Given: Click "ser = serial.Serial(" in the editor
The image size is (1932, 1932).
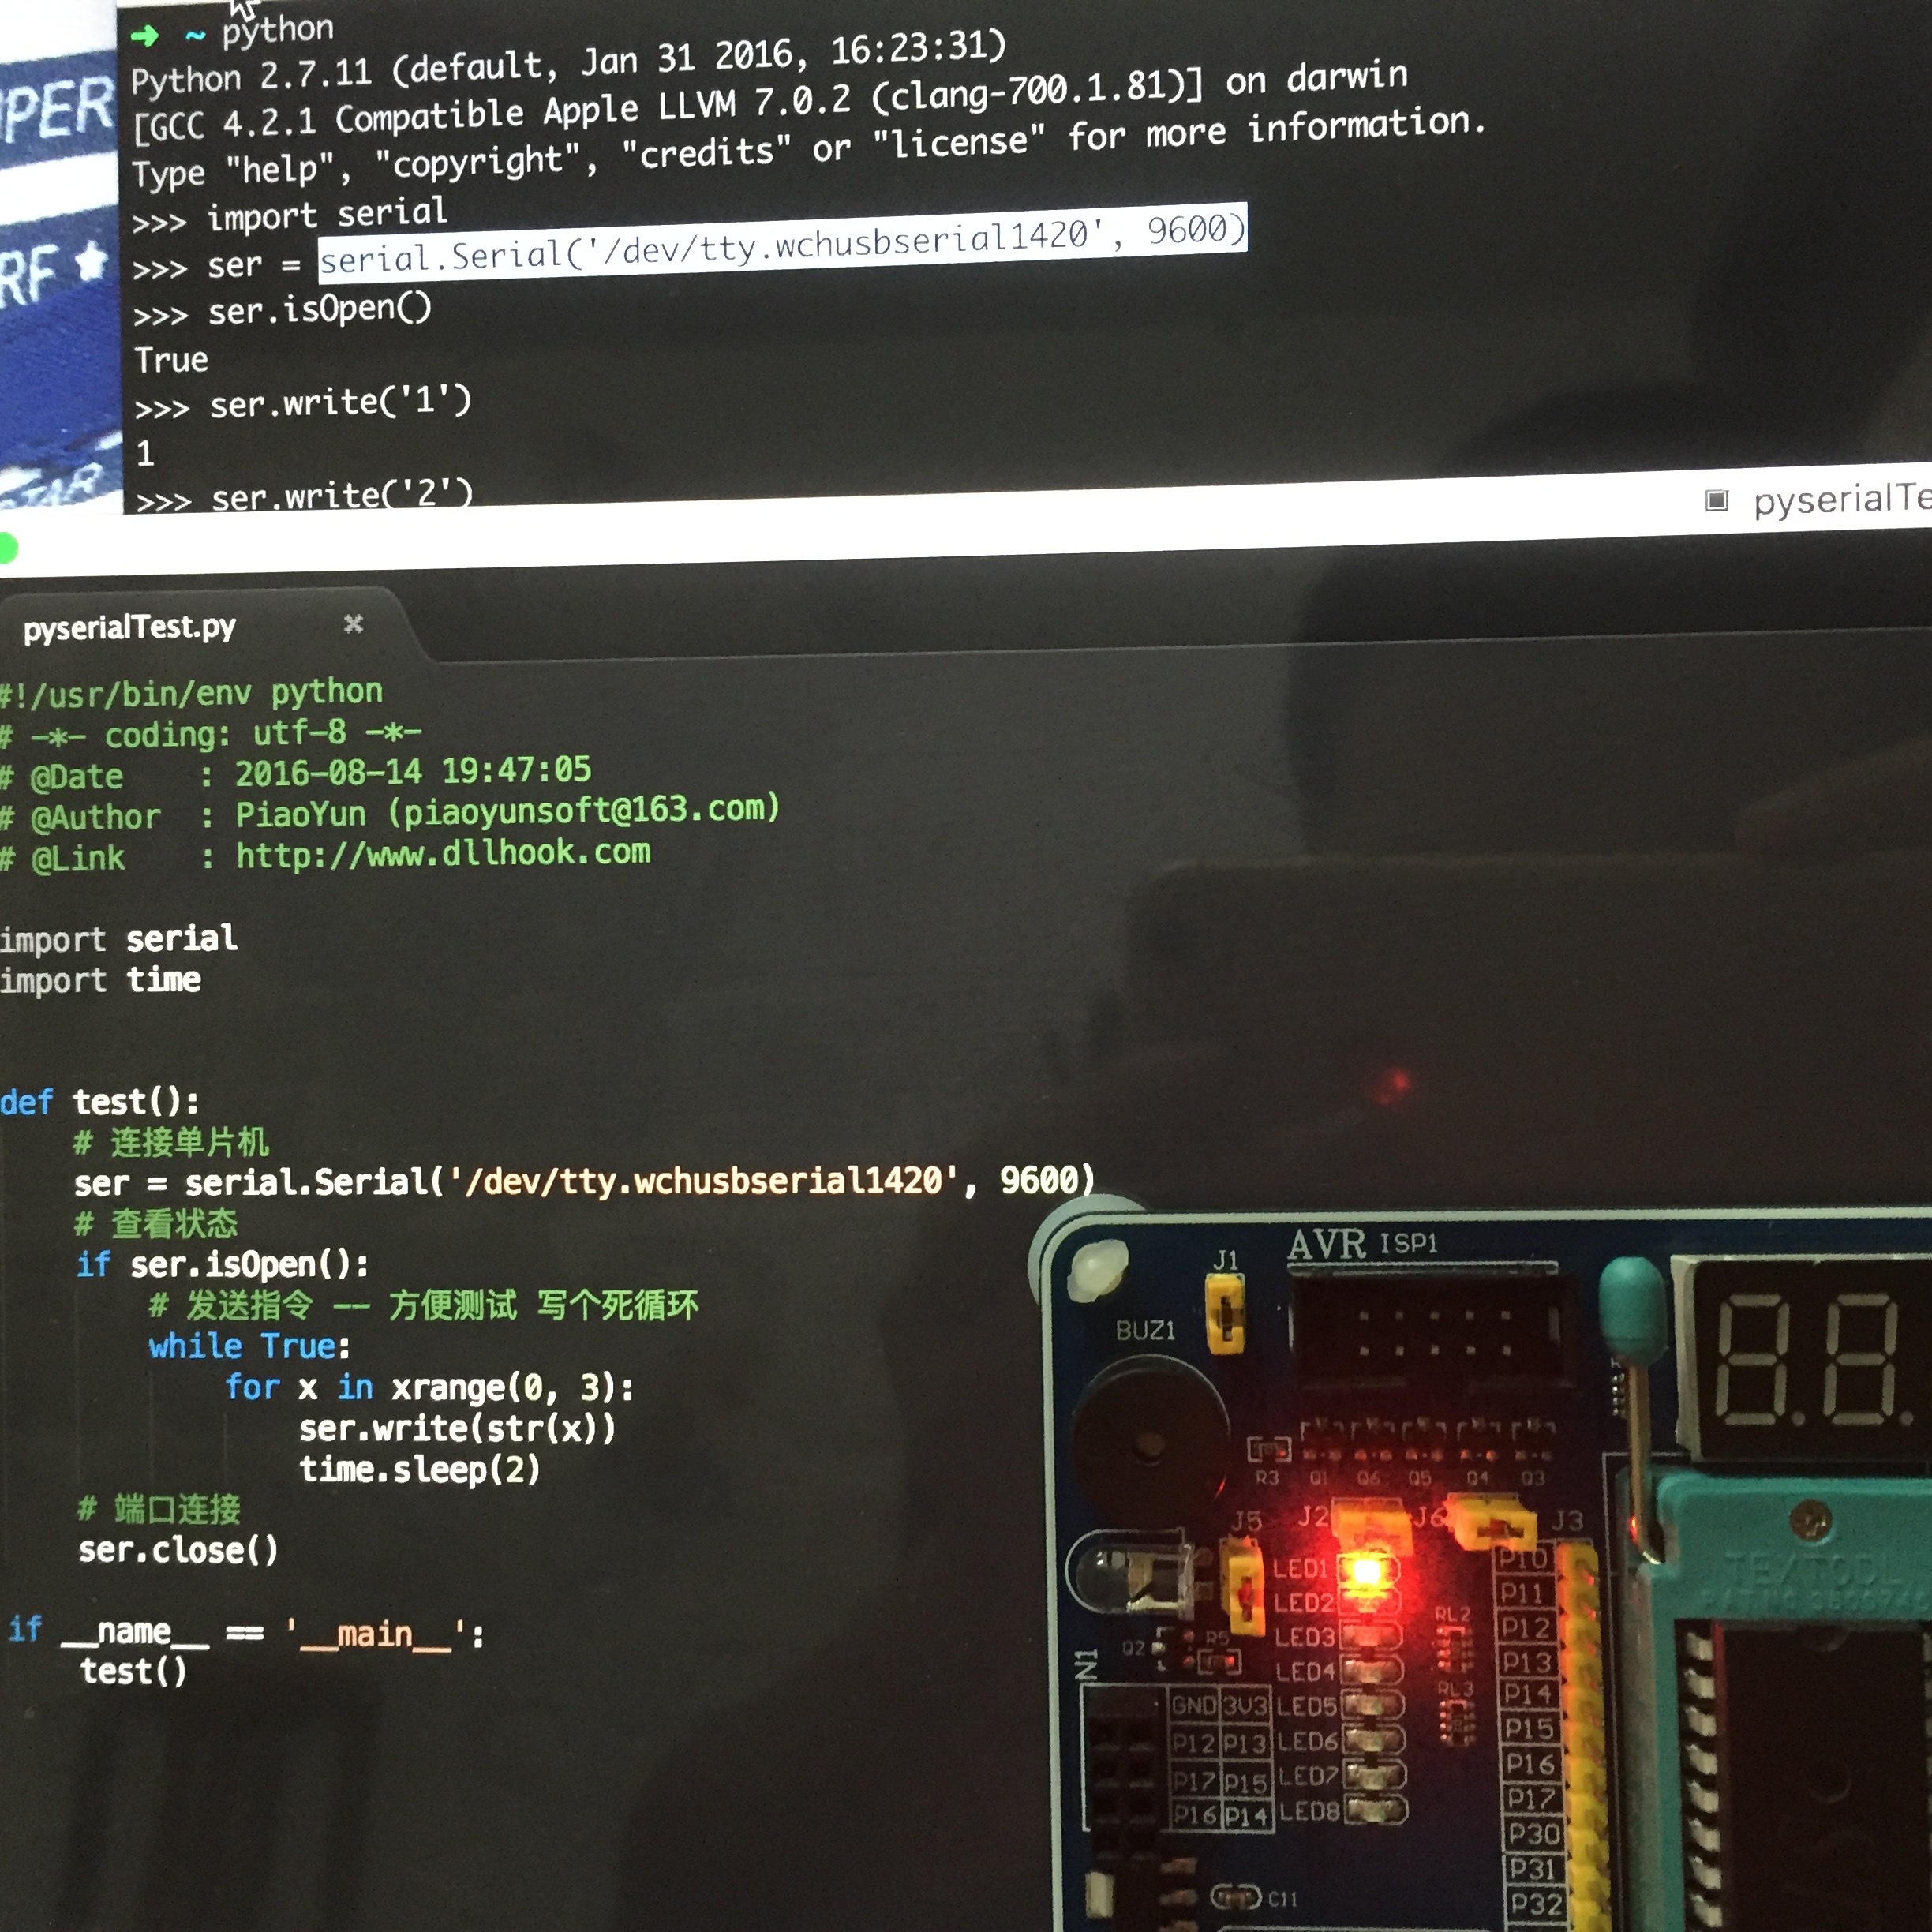Looking at the screenshot, I should [x=585, y=1182].
